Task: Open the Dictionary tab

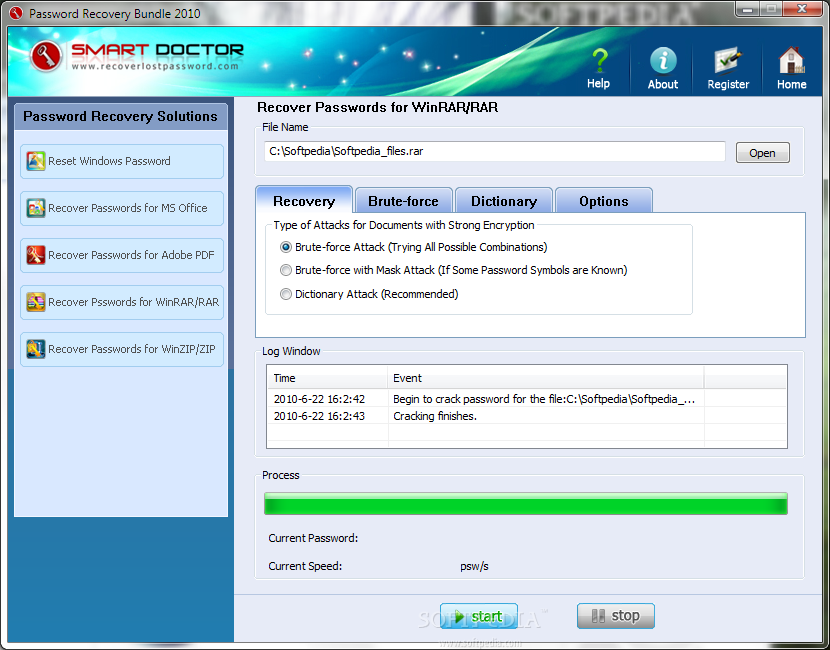Action: pyautogui.click(x=504, y=201)
